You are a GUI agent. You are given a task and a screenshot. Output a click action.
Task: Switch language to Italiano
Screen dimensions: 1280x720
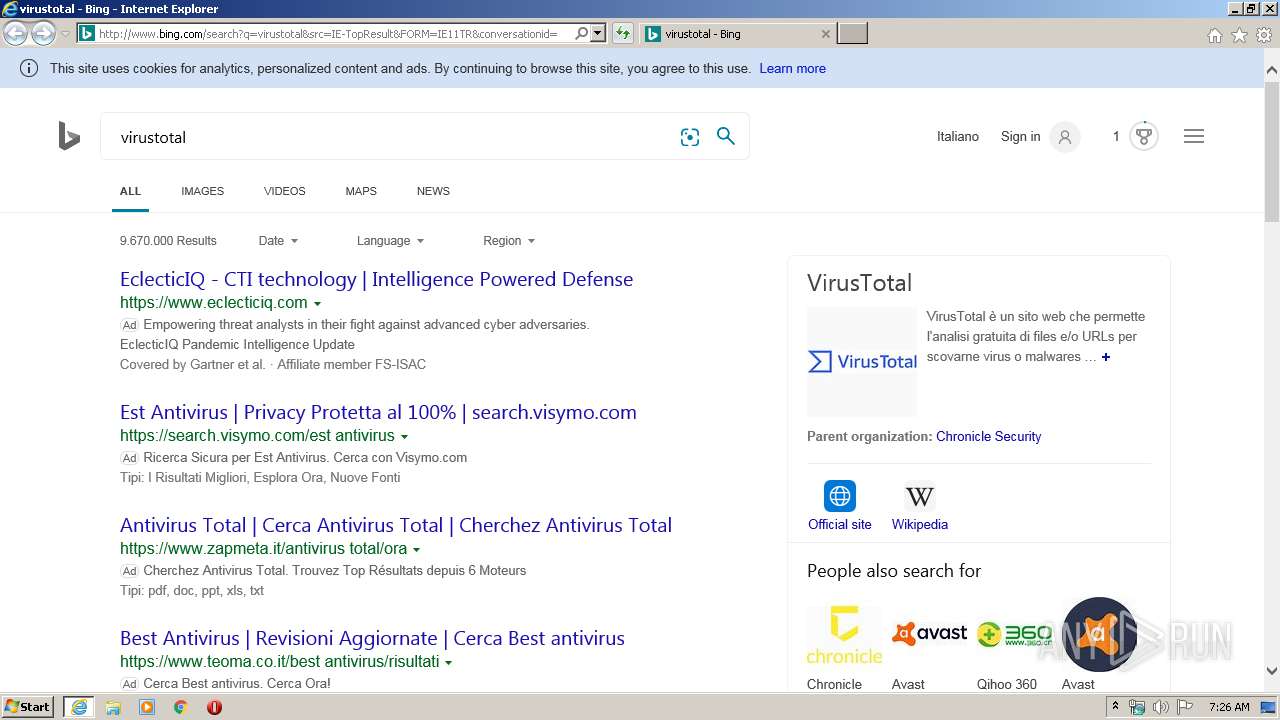coord(958,136)
